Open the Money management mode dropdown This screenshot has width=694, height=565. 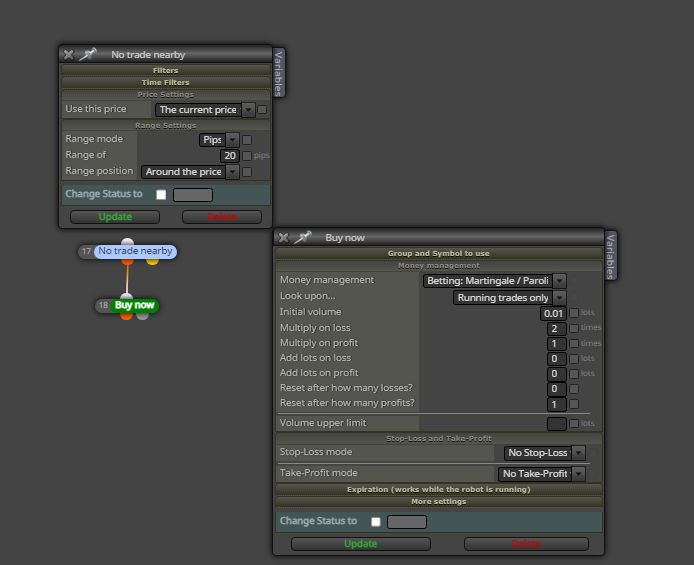point(494,281)
